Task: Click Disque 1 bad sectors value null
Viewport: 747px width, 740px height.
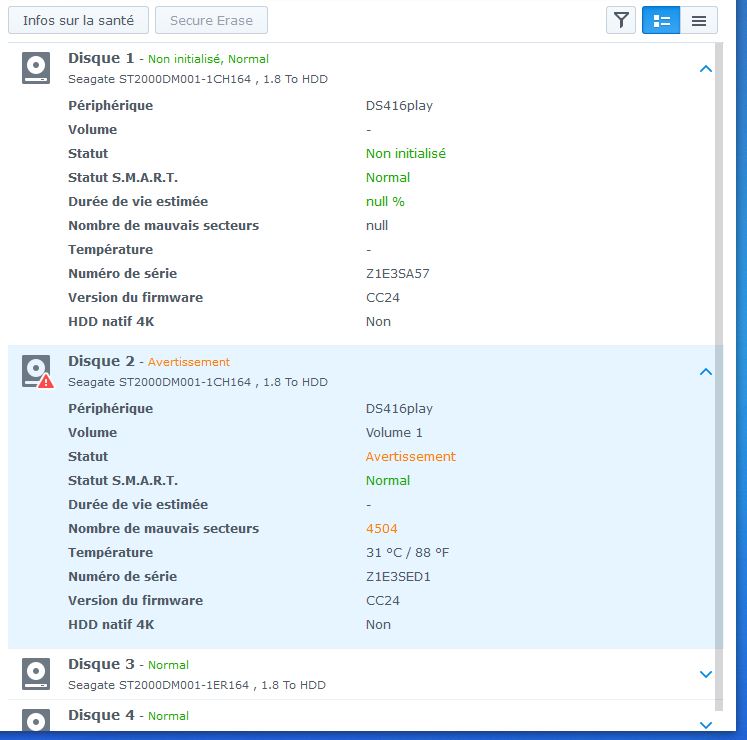Action: click(x=377, y=225)
